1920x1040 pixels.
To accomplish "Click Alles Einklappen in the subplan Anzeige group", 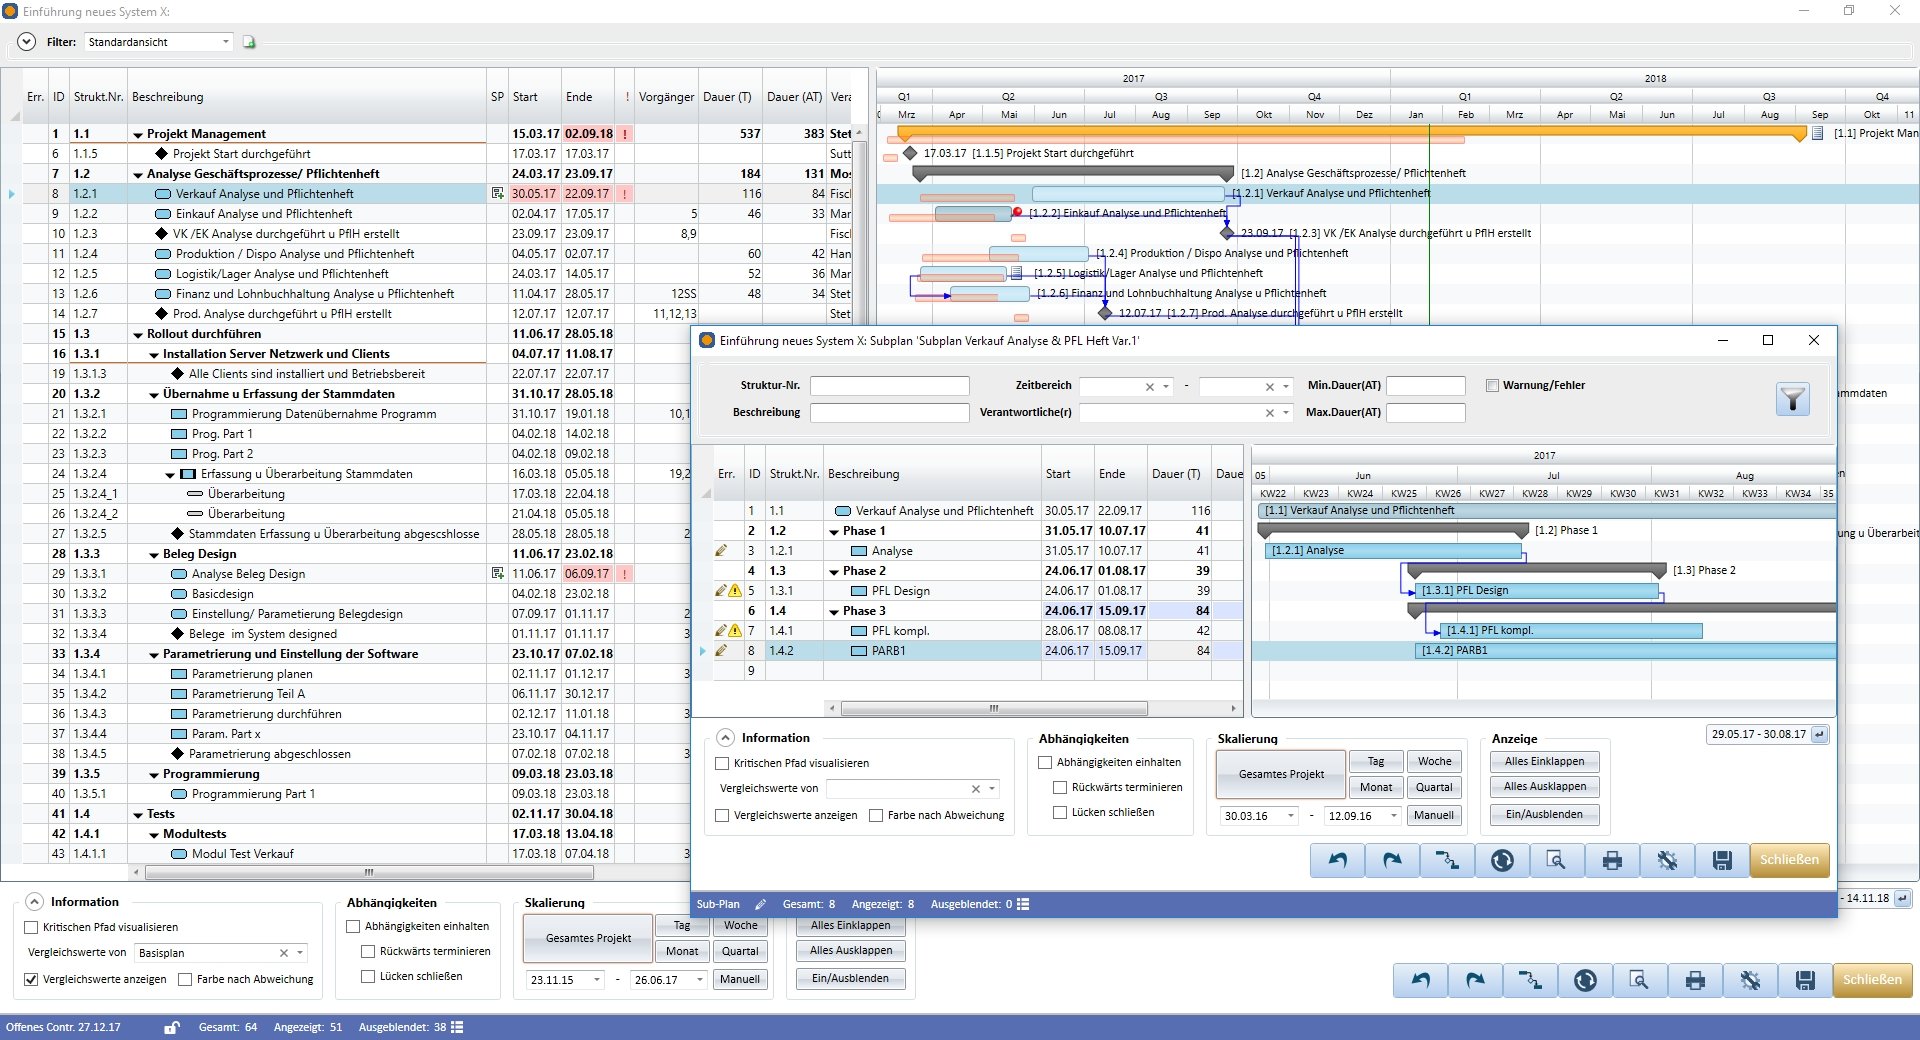I will (1544, 762).
